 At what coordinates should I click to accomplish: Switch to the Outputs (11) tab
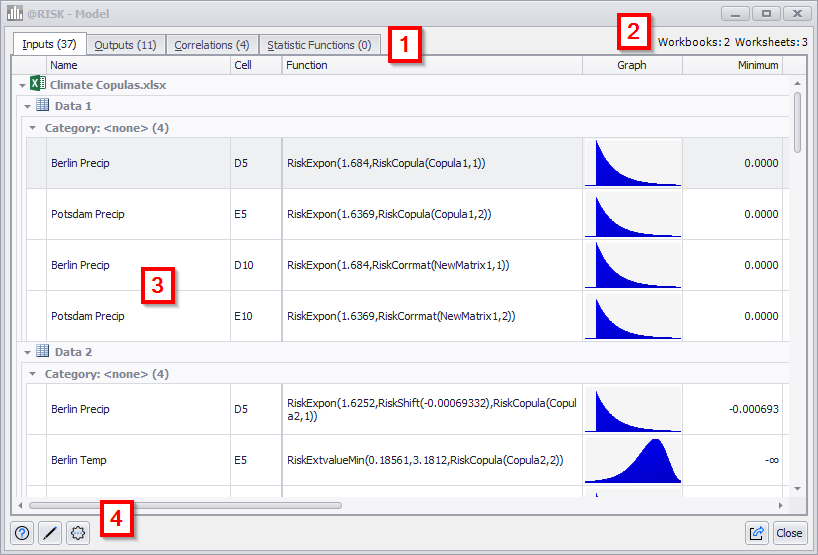tap(125, 45)
